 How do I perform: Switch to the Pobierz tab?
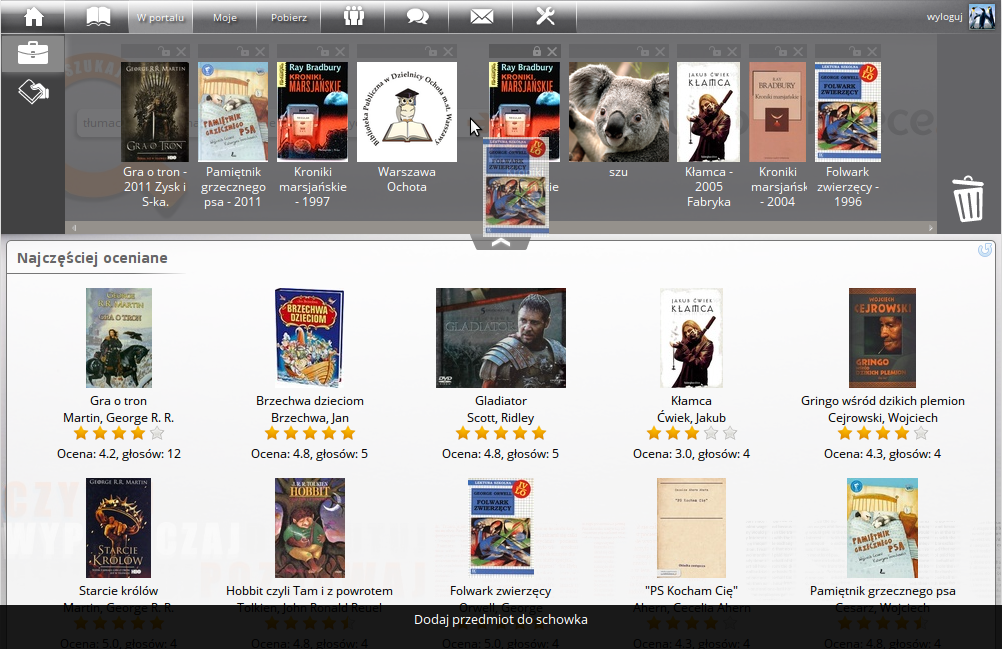[x=289, y=17]
